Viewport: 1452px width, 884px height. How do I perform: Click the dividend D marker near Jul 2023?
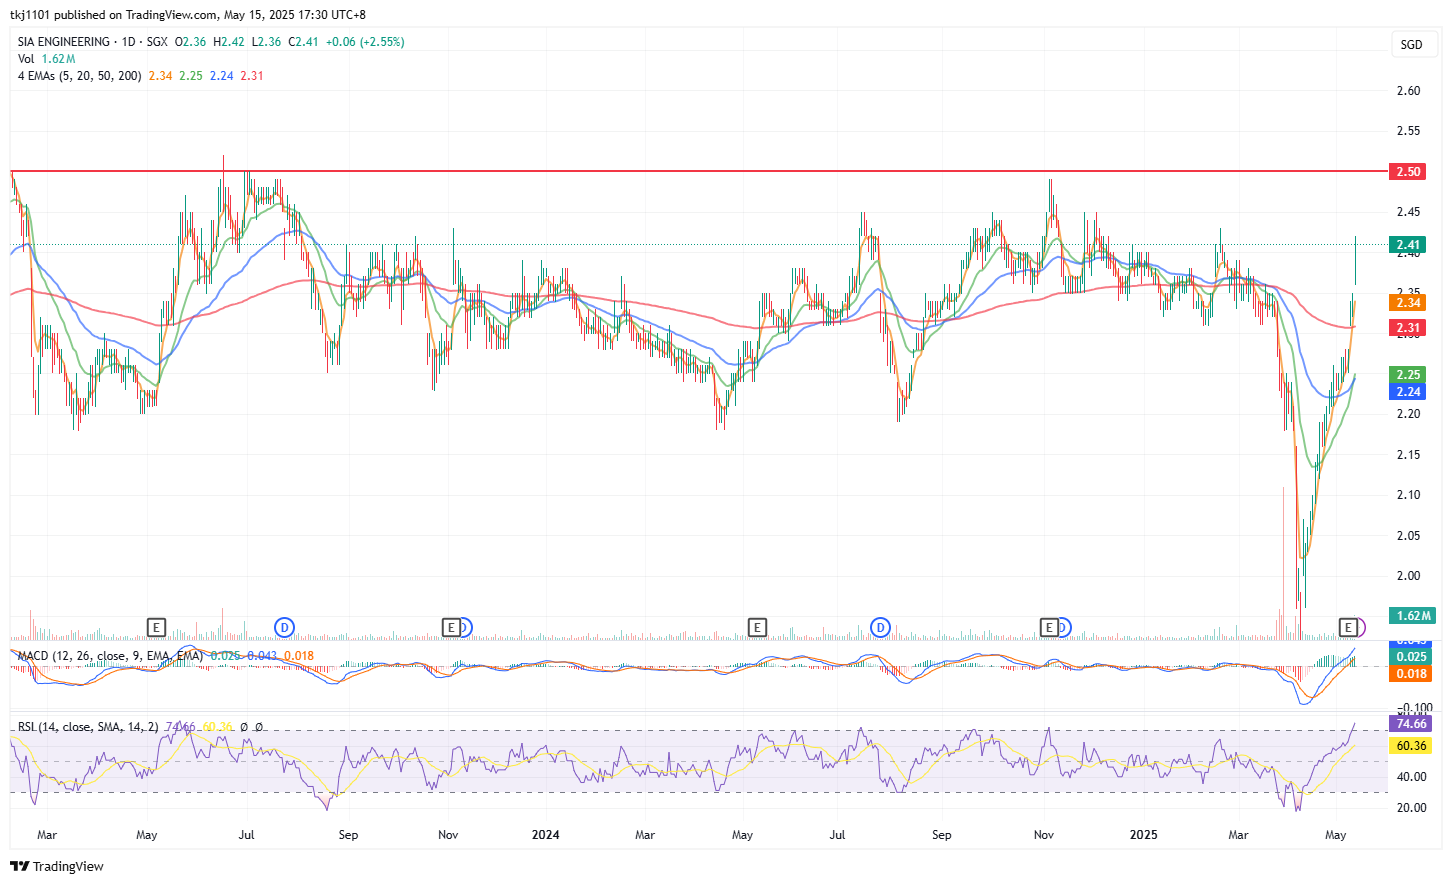tap(284, 627)
